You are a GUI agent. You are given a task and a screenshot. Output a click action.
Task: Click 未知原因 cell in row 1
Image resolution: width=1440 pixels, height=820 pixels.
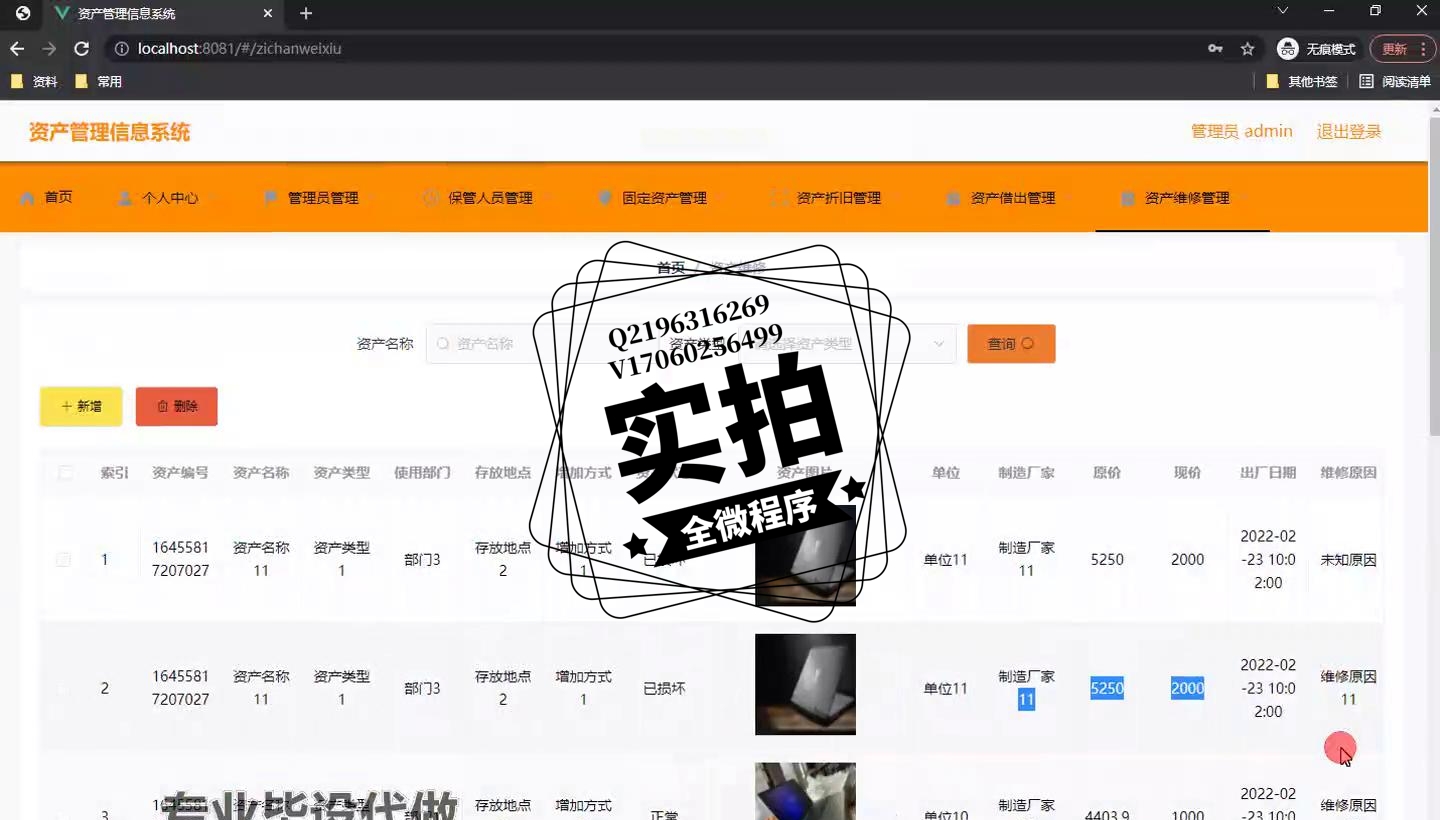(x=1348, y=559)
